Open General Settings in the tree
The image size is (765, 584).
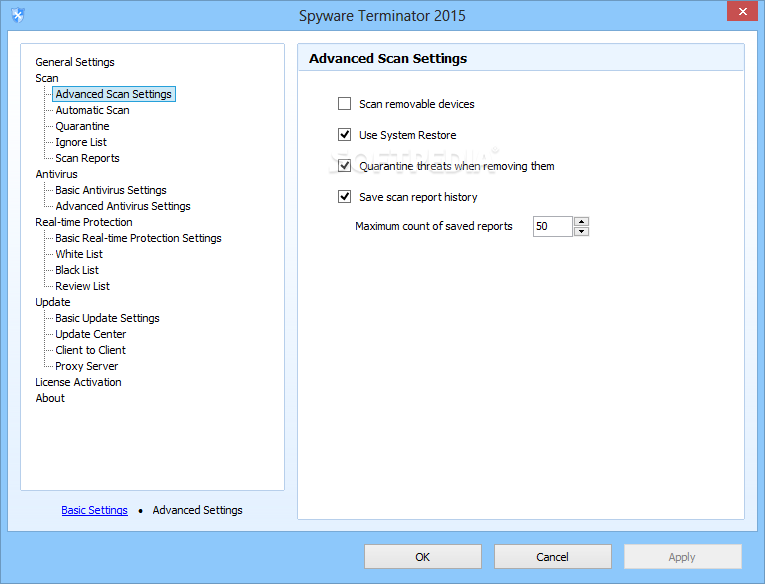75,62
